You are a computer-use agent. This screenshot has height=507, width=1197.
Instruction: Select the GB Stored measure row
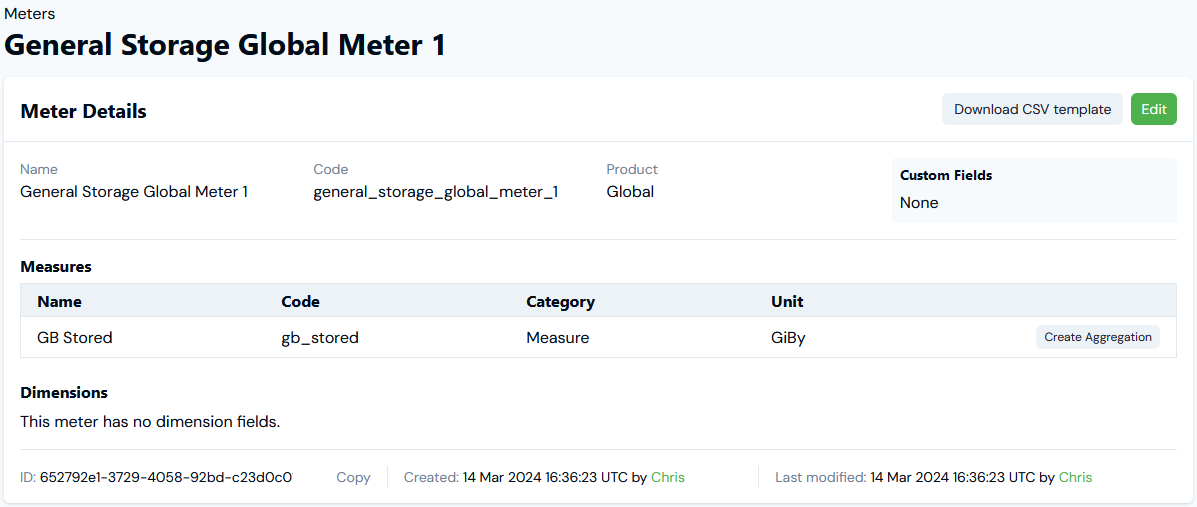click(598, 337)
